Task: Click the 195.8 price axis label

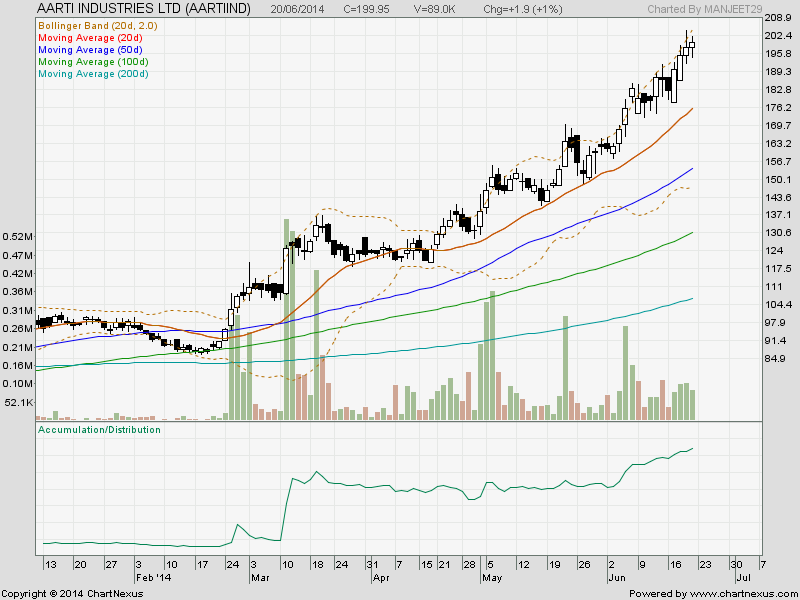Action: pos(777,54)
